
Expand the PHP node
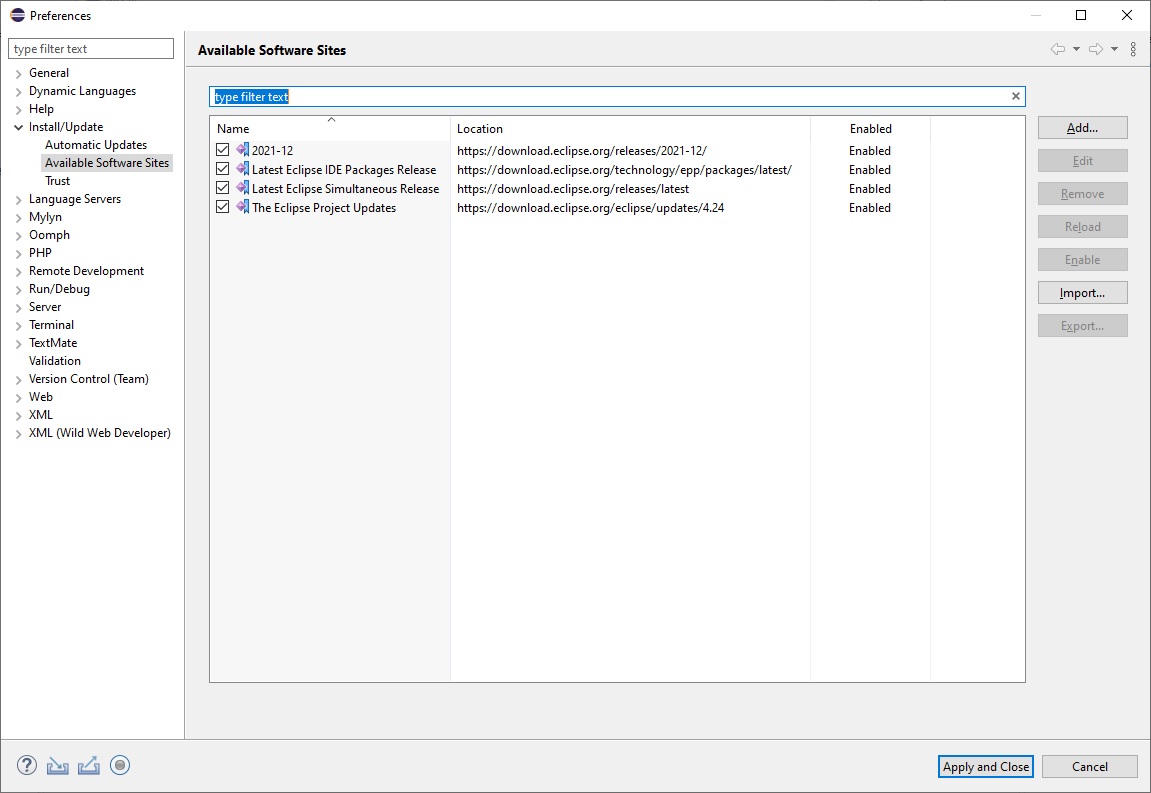pos(18,253)
